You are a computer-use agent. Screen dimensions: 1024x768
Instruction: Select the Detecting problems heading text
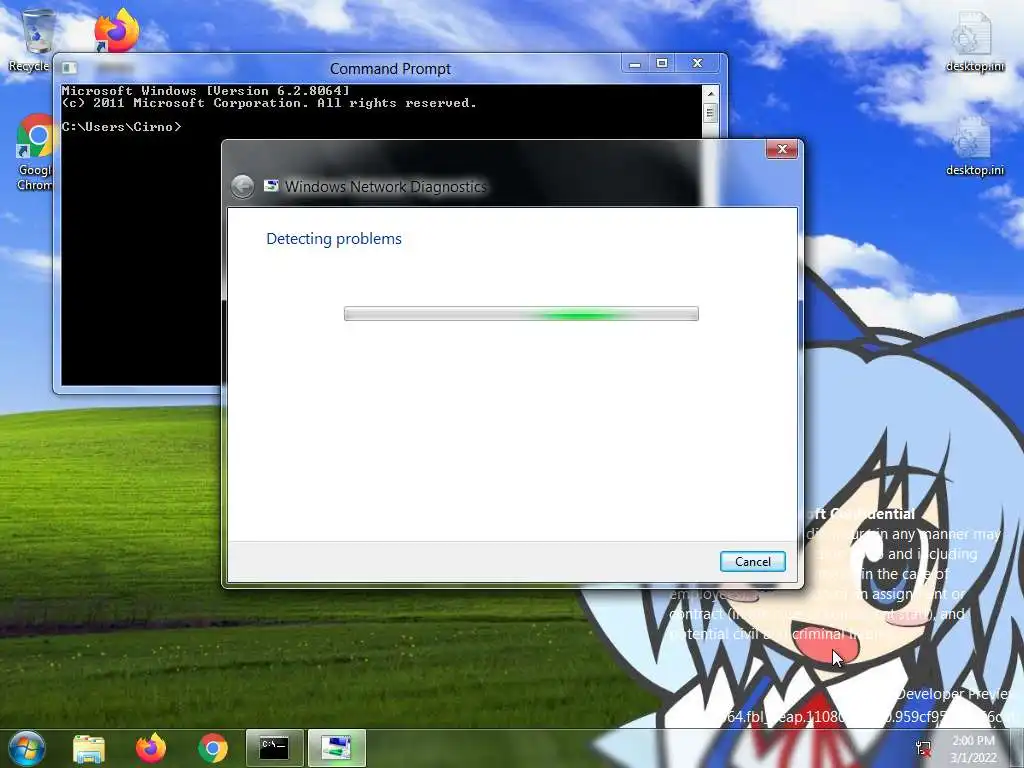click(334, 239)
